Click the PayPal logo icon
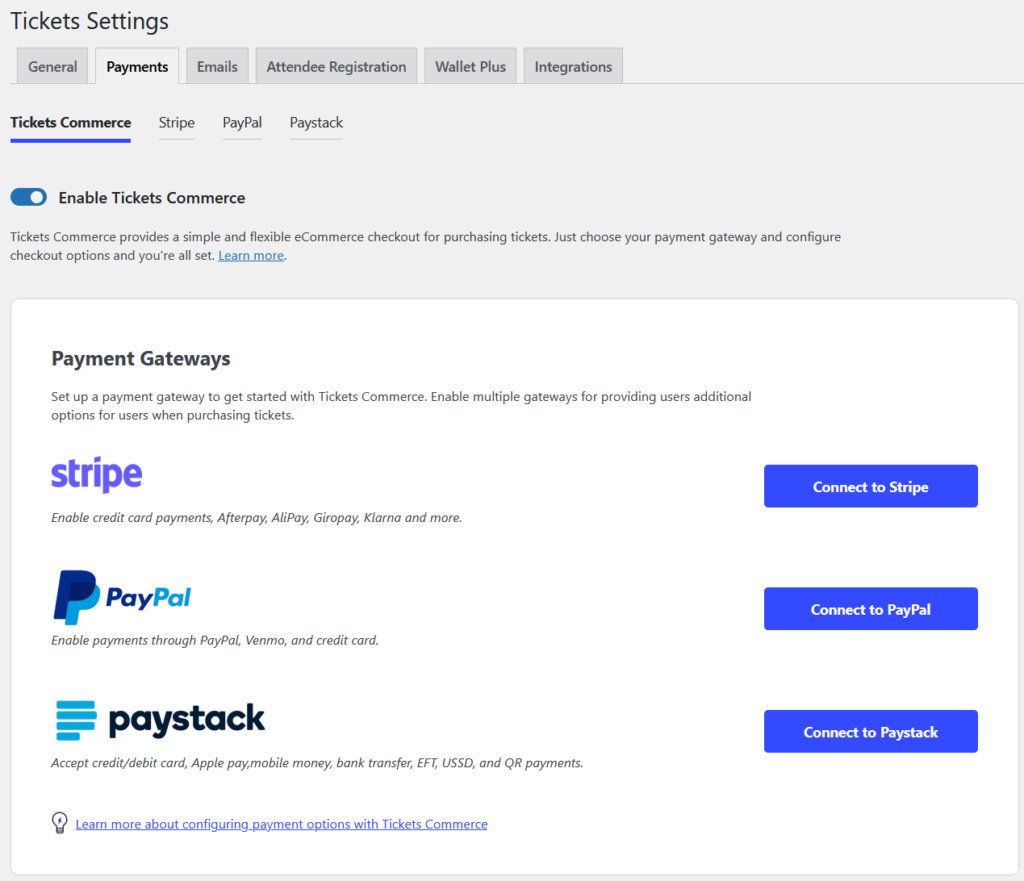Viewport: 1024px width, 881px height. pos(122,594)
